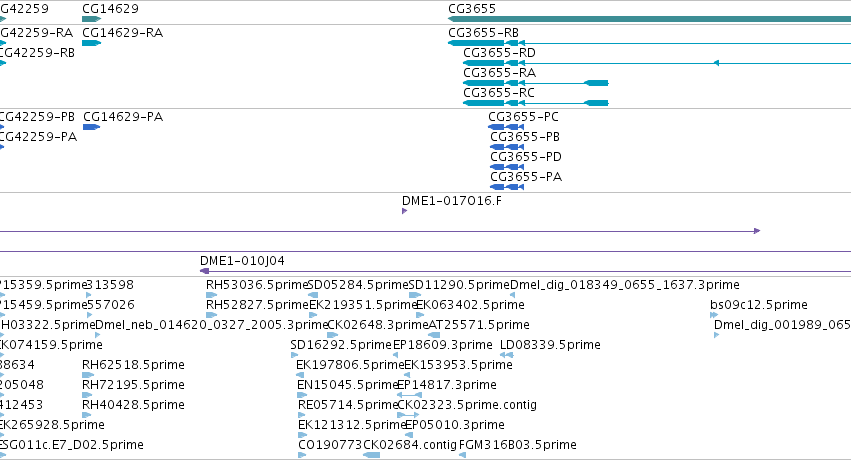Click the CG3655-RD transcript label
This screenshot has height=460, width=851.
pyautogui.click(x=499, y=53)
